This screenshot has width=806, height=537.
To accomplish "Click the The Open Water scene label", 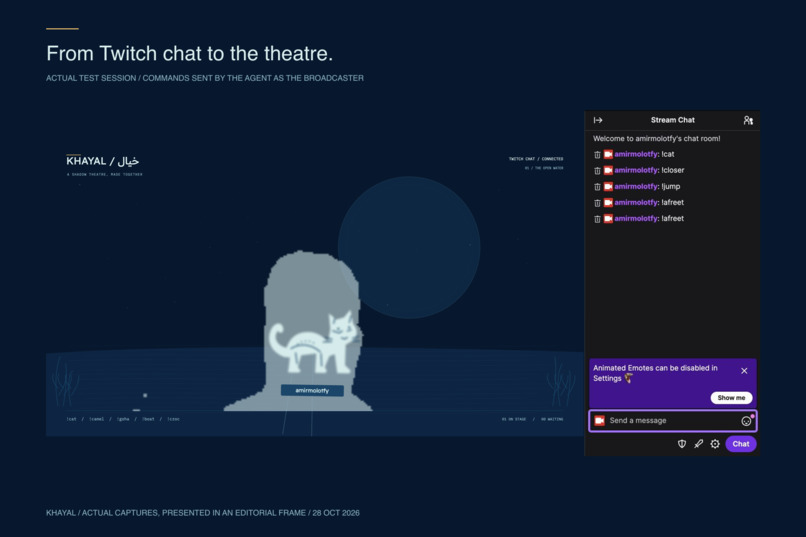I will (x=544, y=168).
